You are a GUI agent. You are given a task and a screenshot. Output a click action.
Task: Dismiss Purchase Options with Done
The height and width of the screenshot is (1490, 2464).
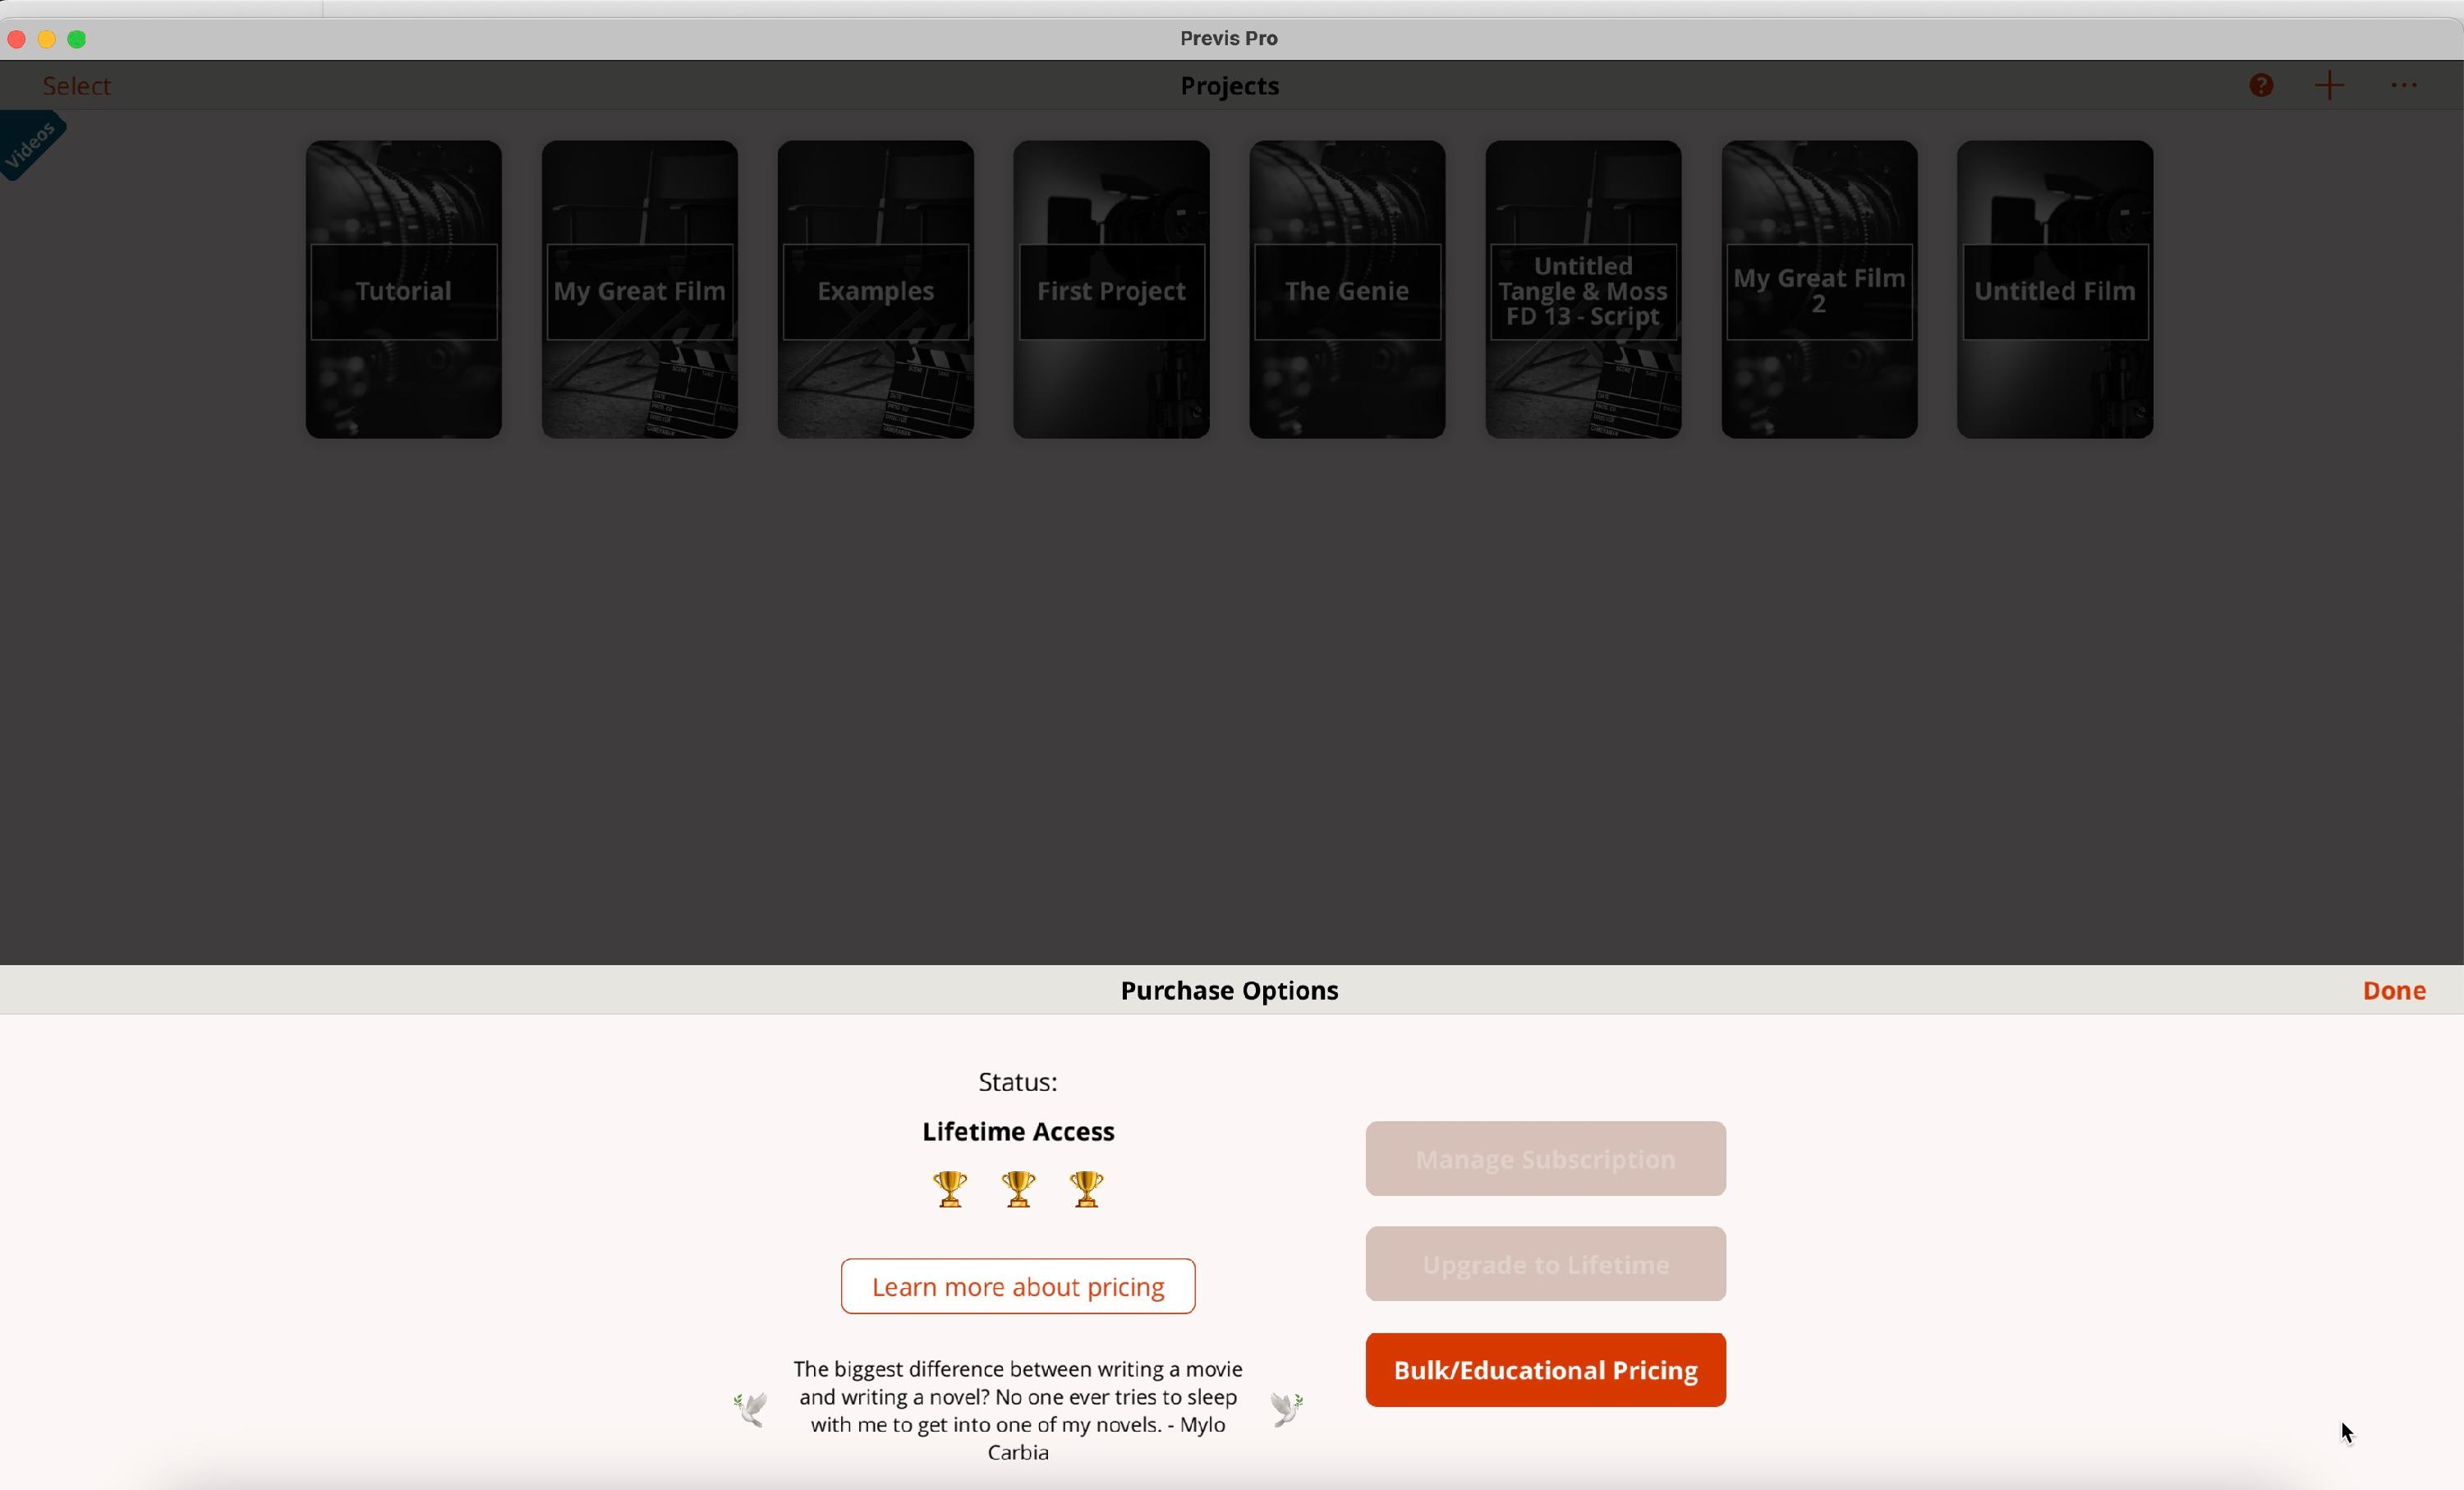click(x=2393, y=990)
